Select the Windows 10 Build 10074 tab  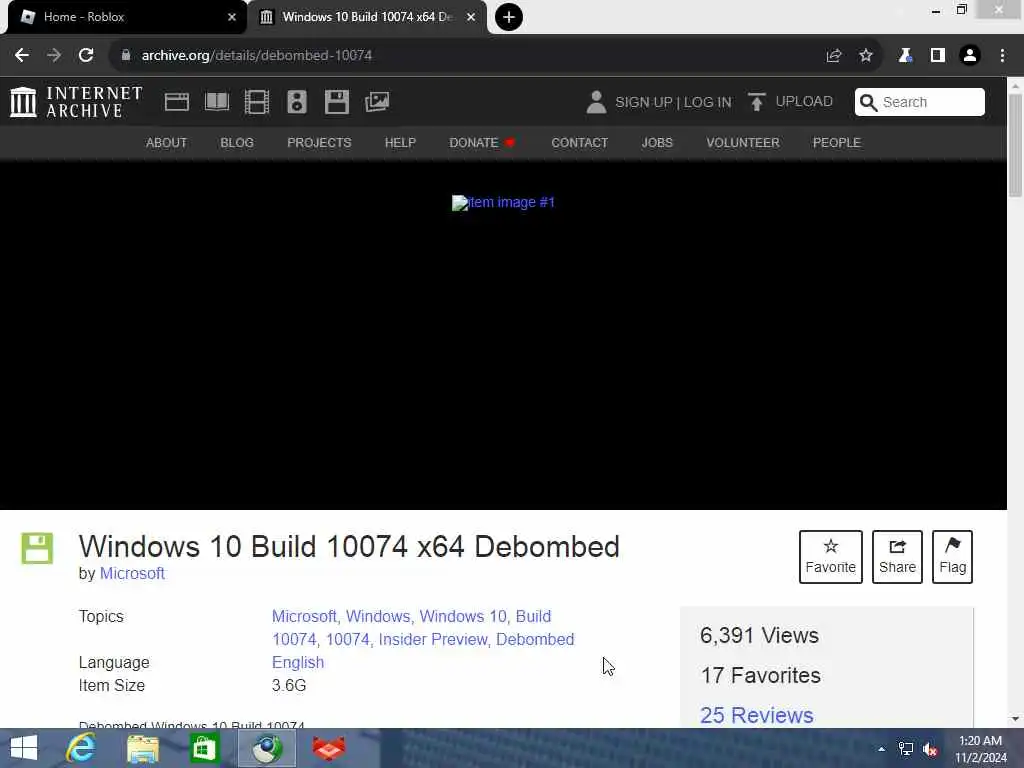pyautogui.click(x=366, y=17)
